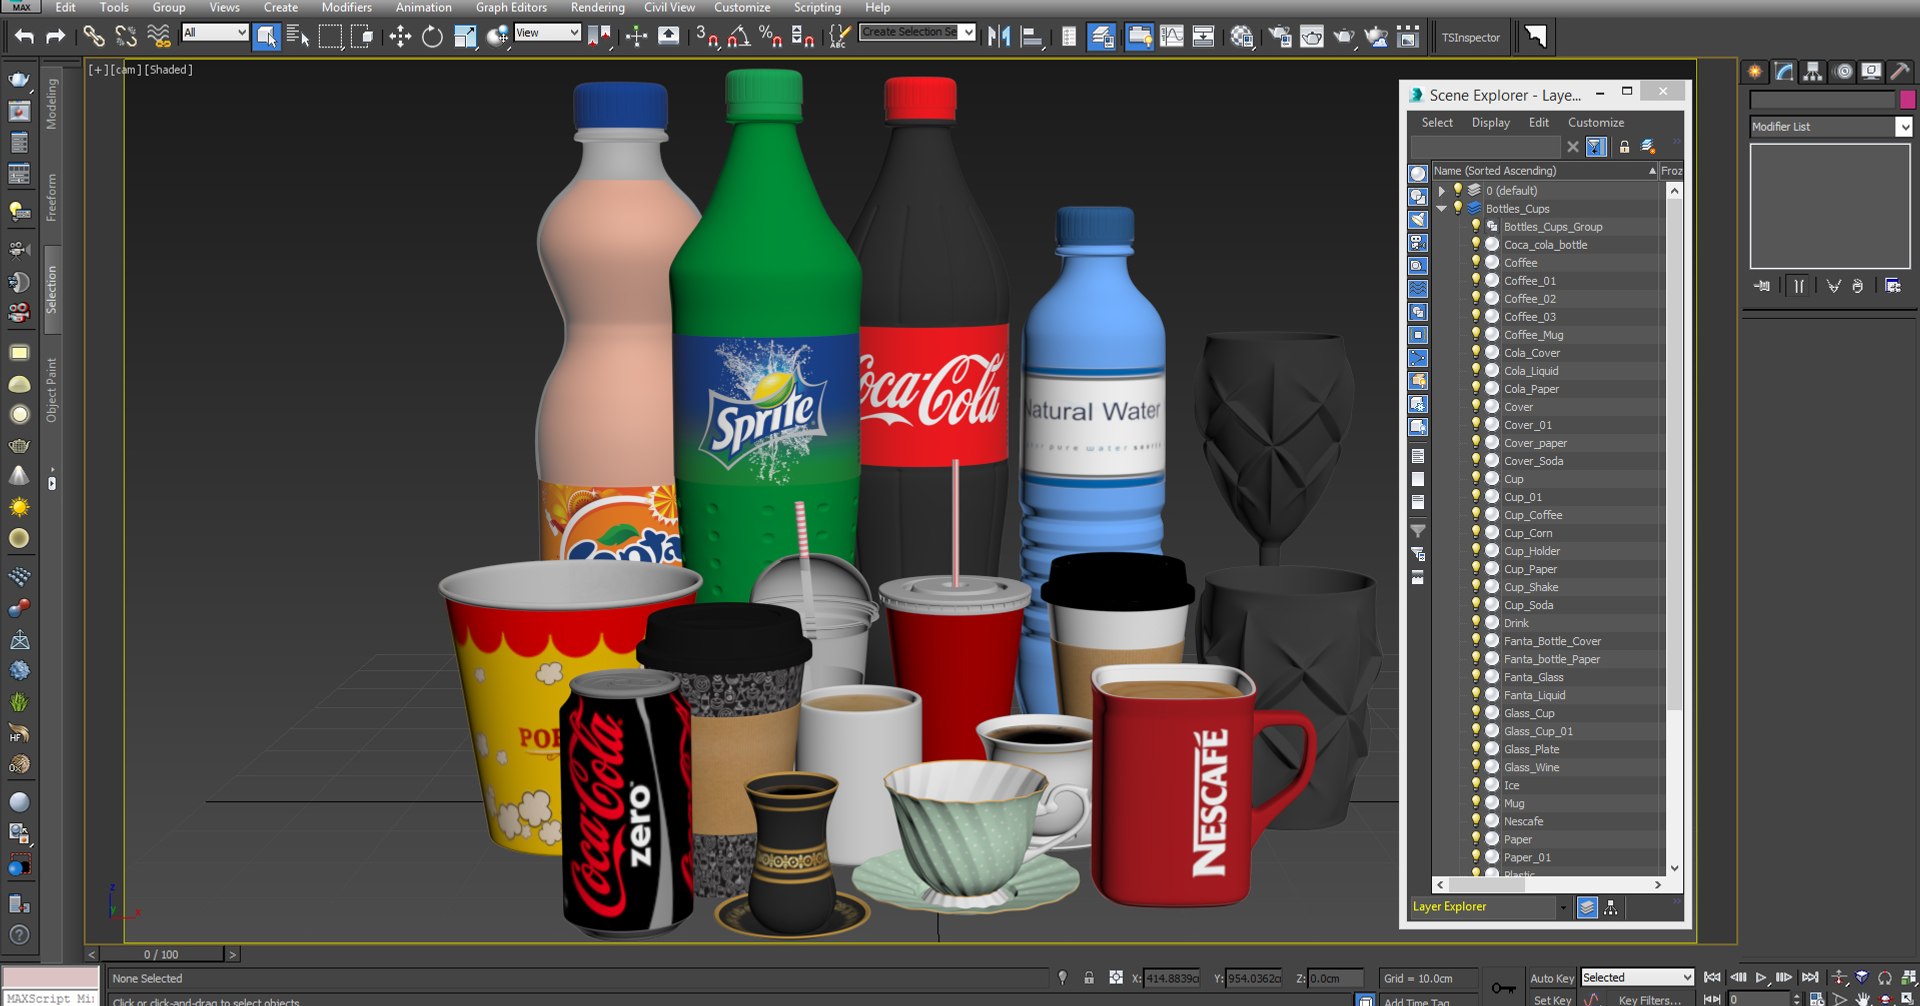This screenshot has height=1006, width=1920.
Task: Open Key Filters dialog
Action: pos(1649,999)
